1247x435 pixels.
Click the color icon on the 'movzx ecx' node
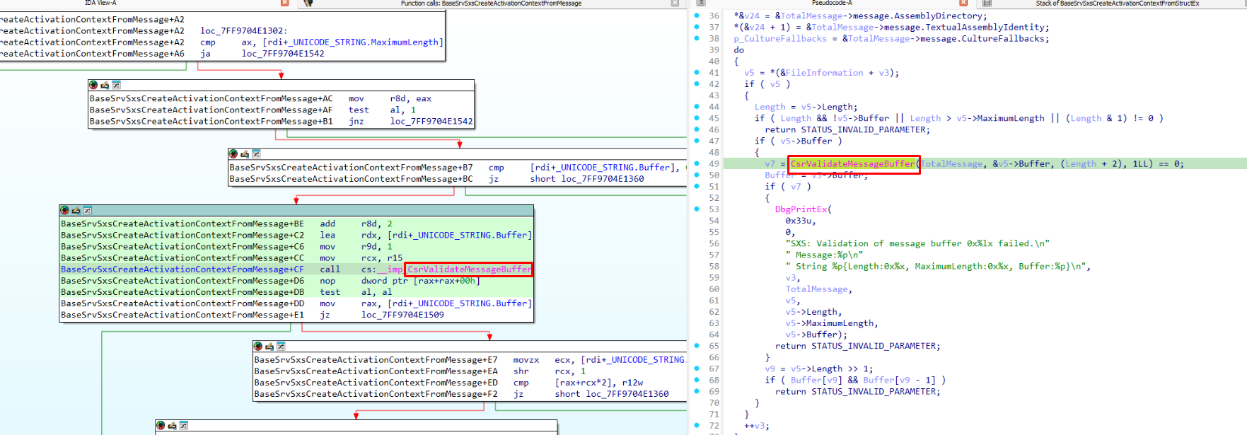tap(258, 346)
